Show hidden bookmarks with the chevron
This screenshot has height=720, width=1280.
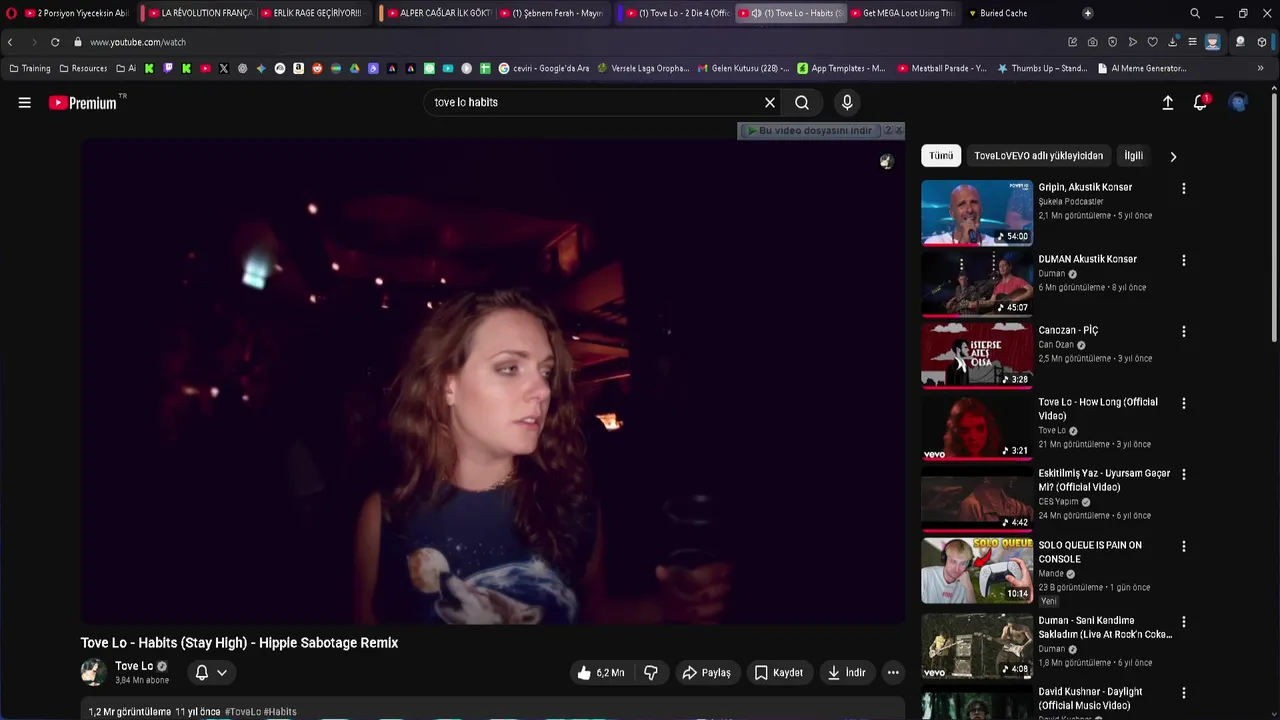point(1260,68)
